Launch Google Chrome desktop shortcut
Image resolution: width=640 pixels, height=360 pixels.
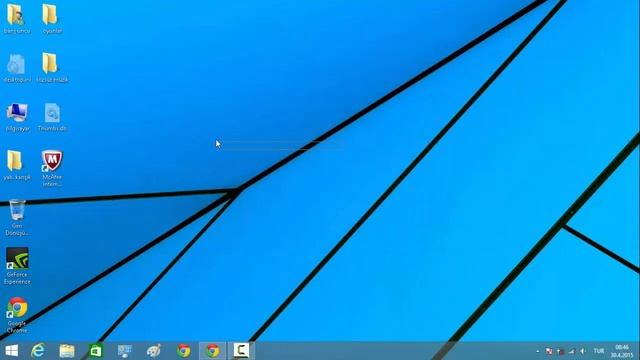[17, 308]
